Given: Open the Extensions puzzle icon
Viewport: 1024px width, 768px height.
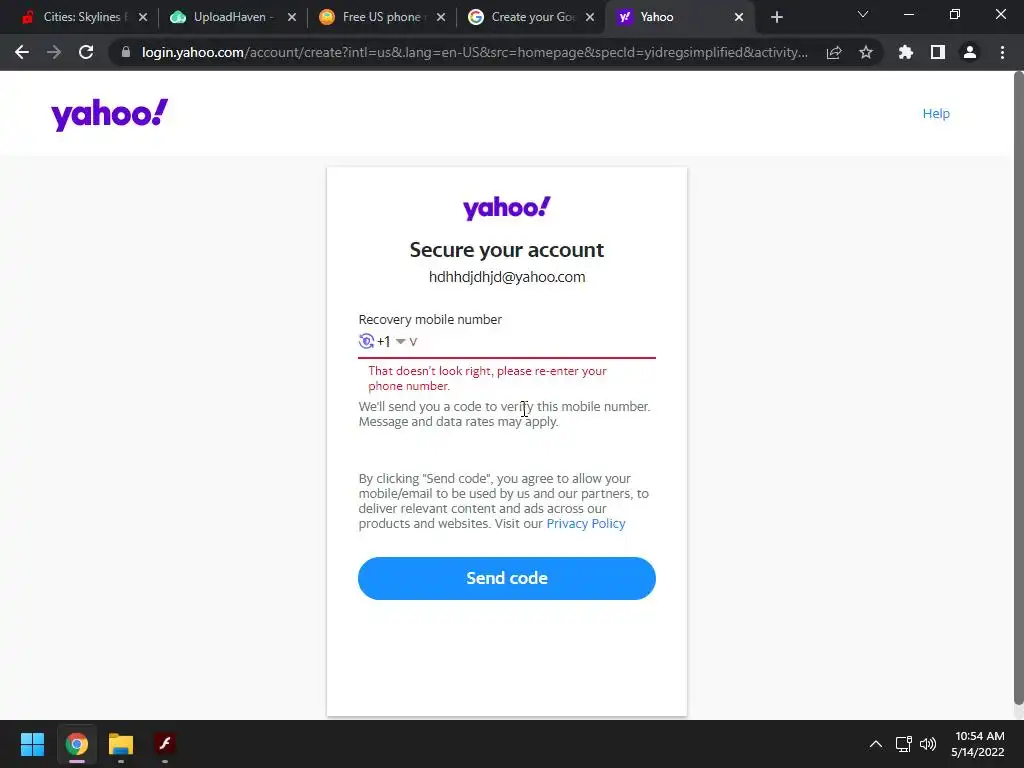Looking at the screenshot, I should click(905, 52).
